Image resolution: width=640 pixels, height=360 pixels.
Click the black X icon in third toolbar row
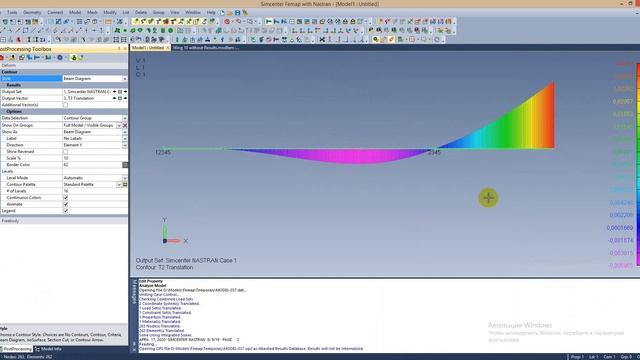[322, 40]
